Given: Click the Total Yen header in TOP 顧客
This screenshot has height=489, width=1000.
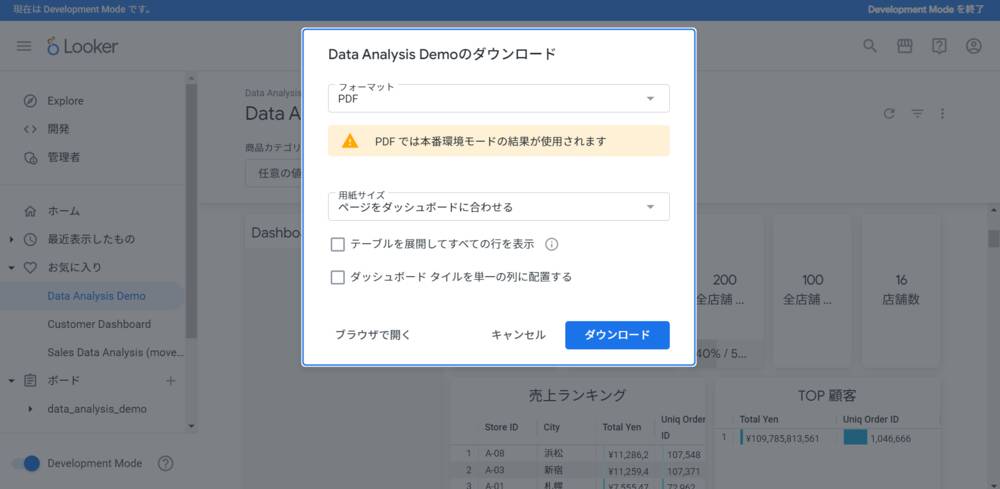Looking at the screenshot, I should [759, 420].
